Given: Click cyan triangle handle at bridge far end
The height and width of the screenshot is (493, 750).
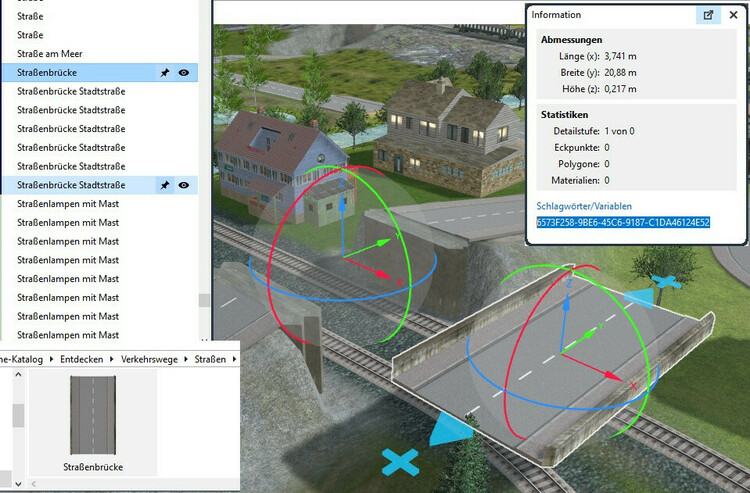Looking at the screenshot, I should (640, 297).
